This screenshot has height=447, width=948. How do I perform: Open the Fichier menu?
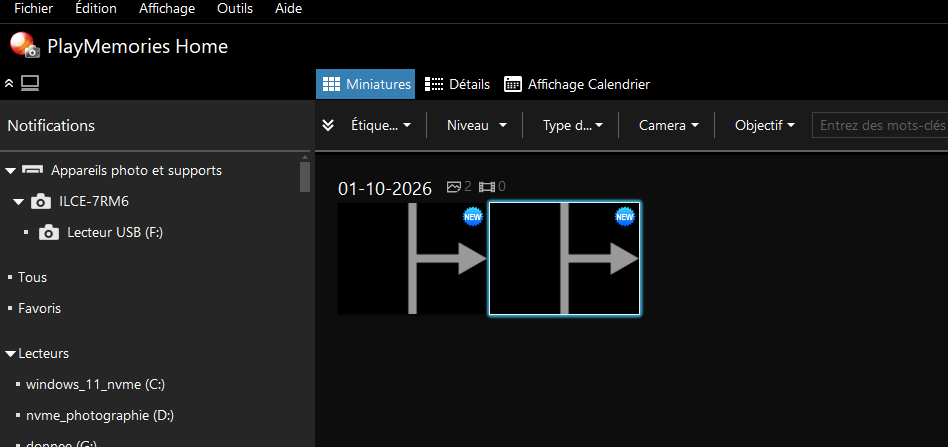point(33,8)
